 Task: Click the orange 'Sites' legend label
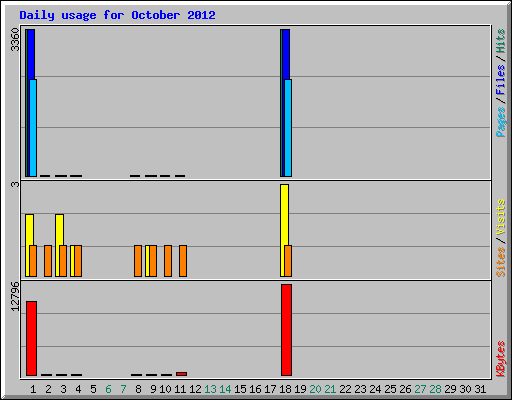501,262
